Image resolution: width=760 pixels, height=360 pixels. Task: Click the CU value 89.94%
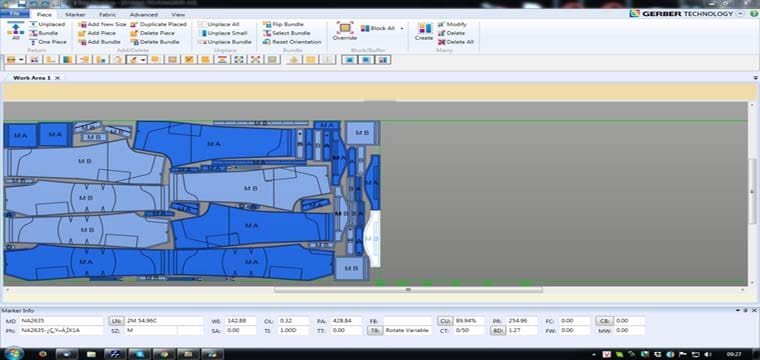coord(469,321)
